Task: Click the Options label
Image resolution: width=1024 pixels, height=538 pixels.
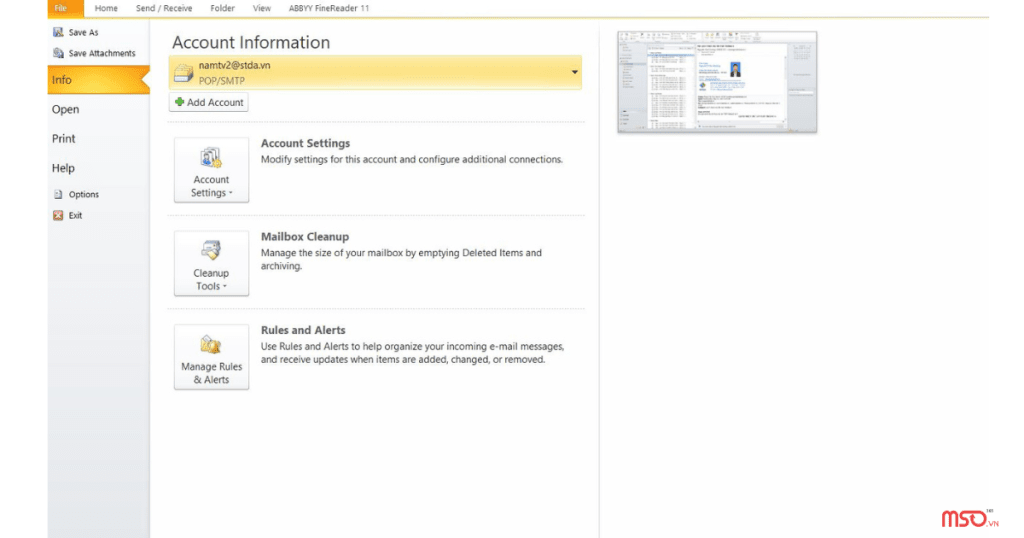Action: coord(84,194)
